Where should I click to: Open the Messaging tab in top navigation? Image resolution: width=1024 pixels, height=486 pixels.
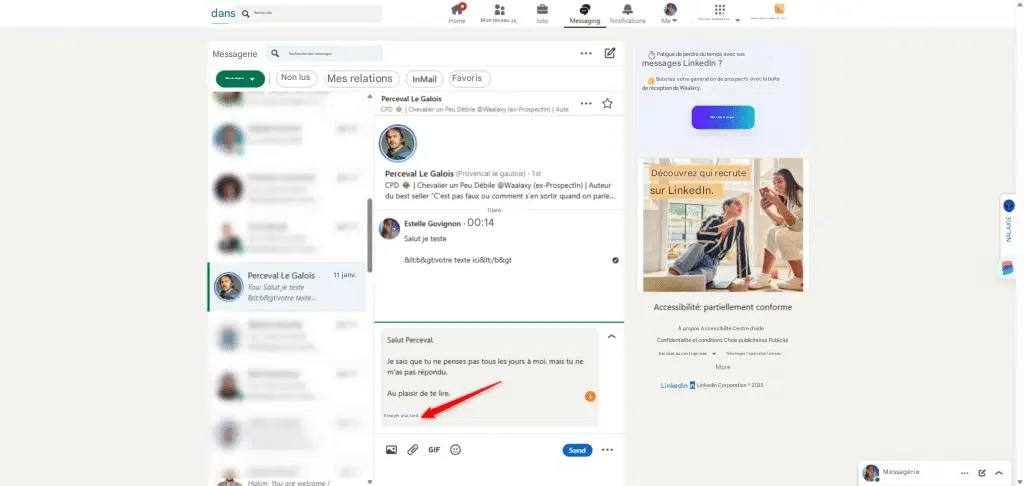[x=584, y=13]
